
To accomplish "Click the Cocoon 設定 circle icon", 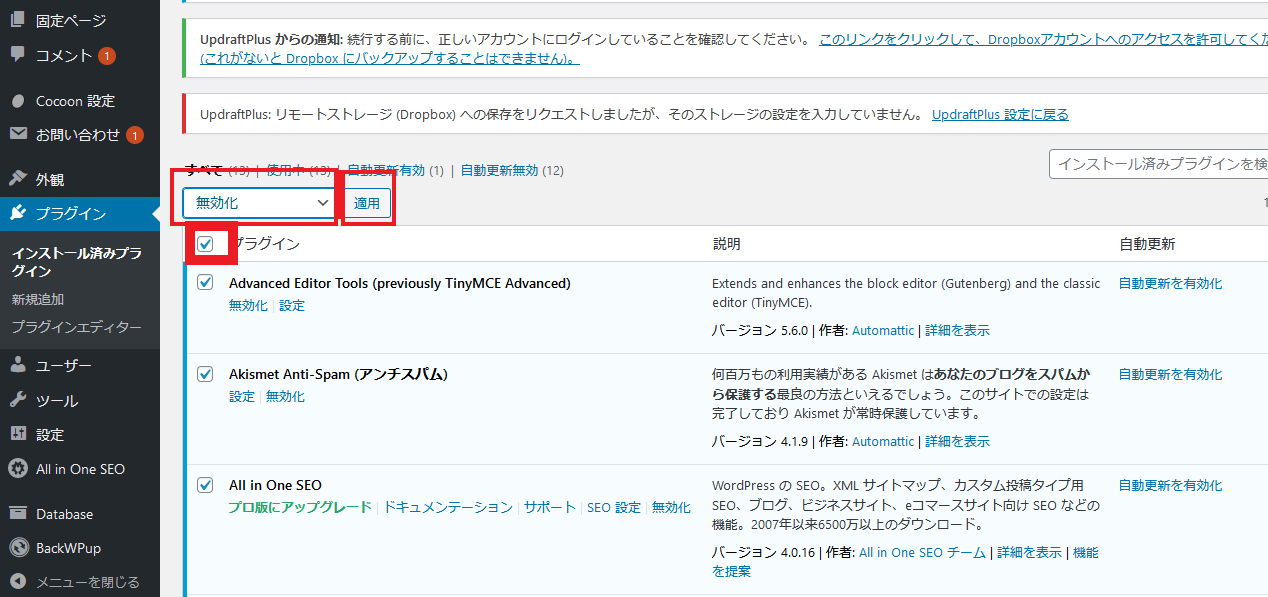I will pyautogui.click(x=18, y=101).
